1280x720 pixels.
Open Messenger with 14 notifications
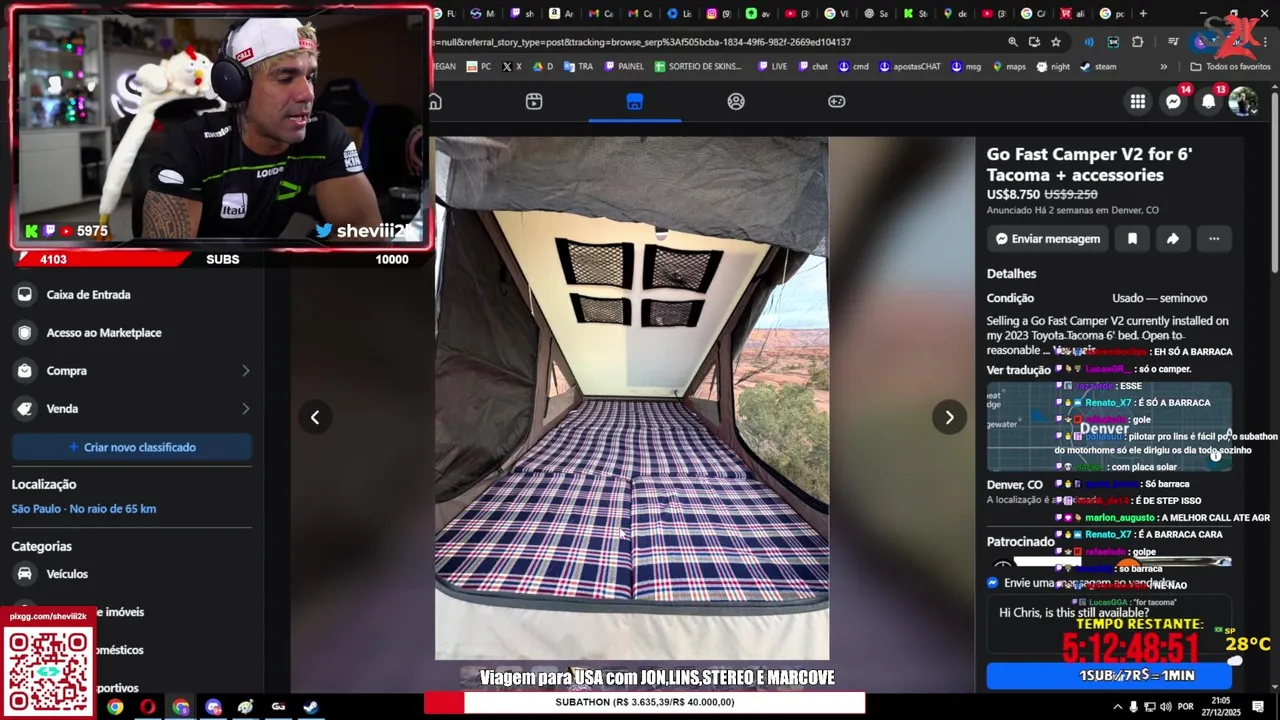(x=1174, y=101)
